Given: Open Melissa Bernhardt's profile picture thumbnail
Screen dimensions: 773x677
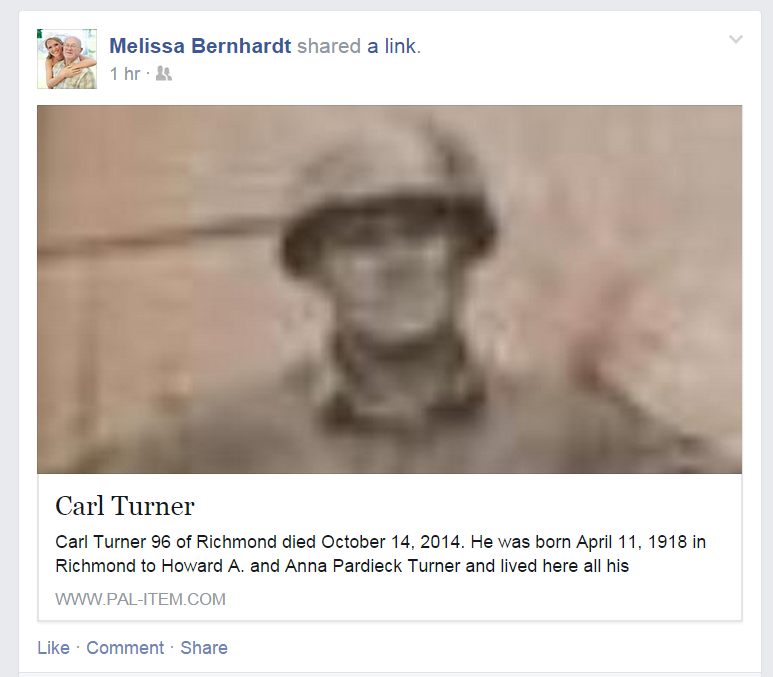Looking at the screenshot, I should pyautogui.click(x=67, y=59).
